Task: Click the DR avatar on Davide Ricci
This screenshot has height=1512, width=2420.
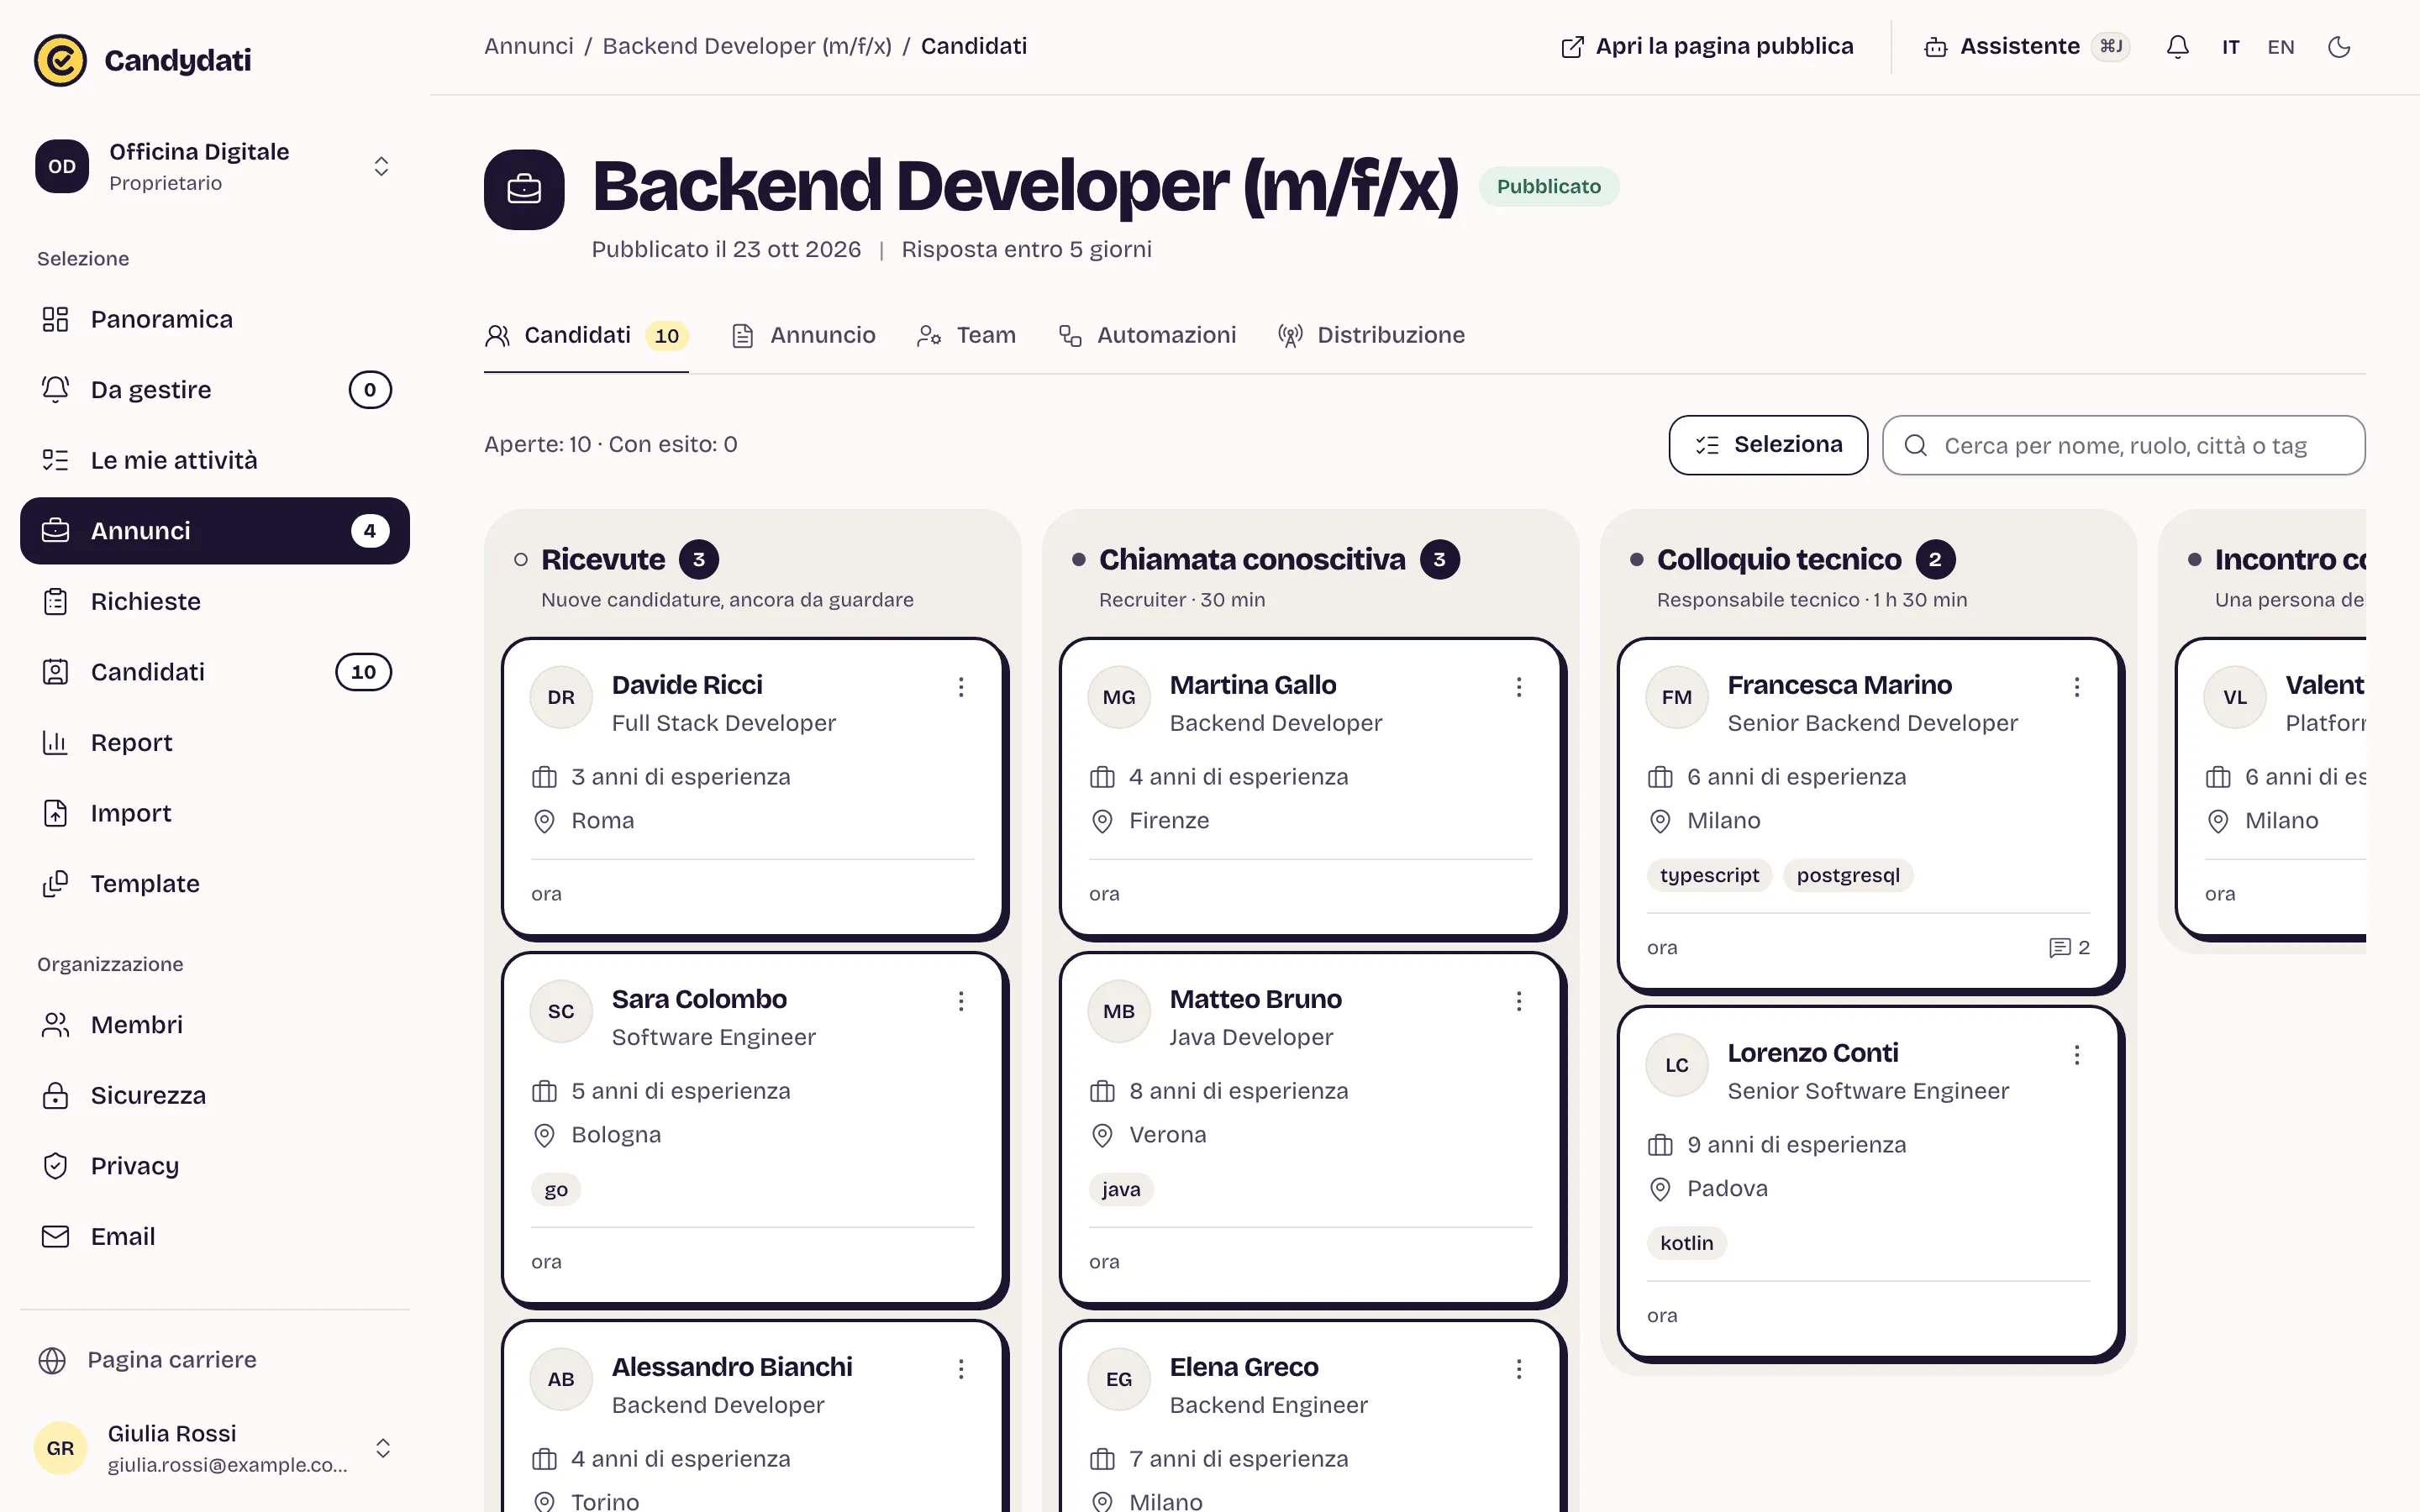Action: coord(561,697)
